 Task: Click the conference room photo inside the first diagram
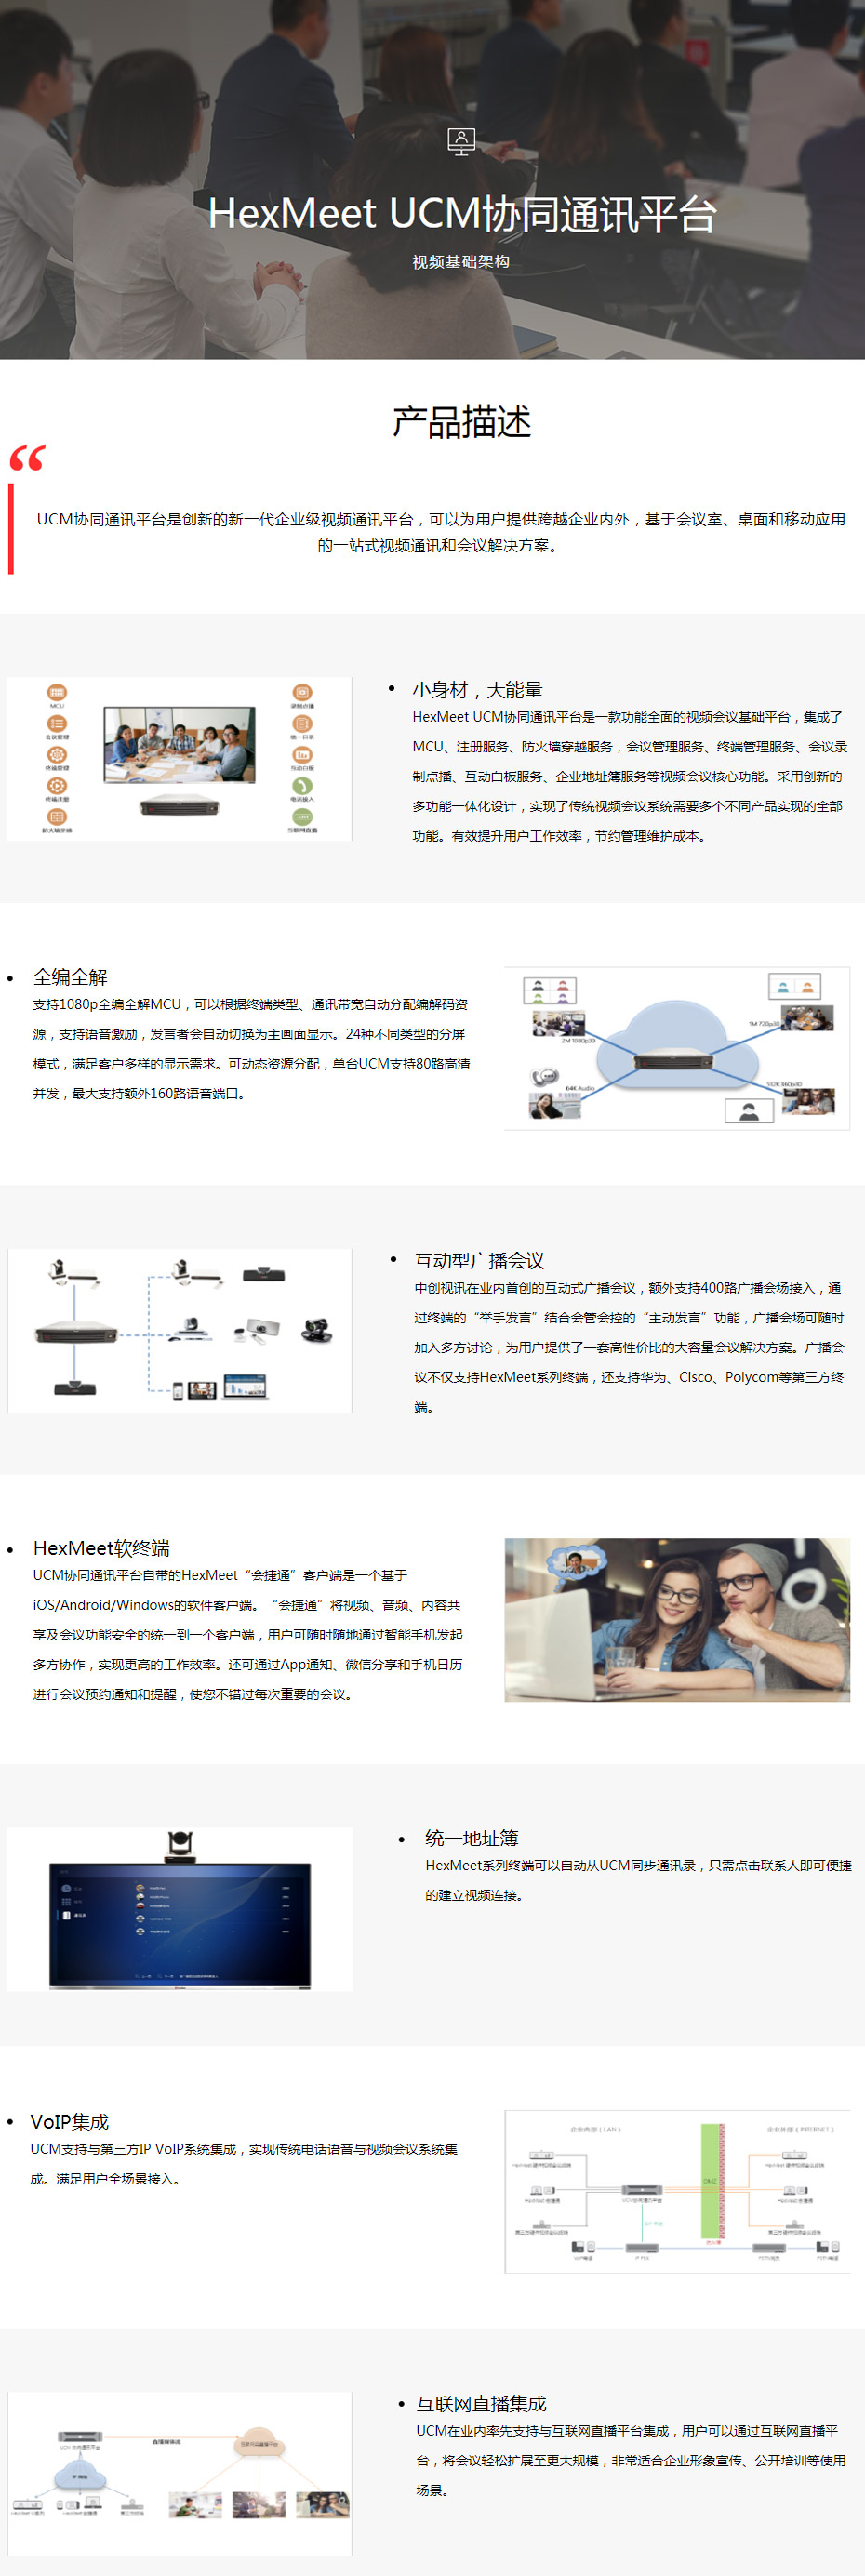coord(180,745)
